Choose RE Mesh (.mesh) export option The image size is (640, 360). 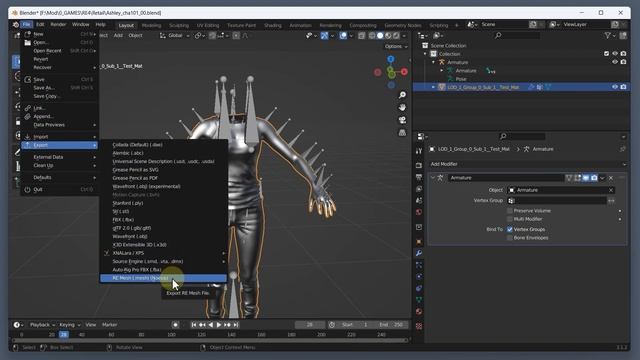click(163, 278)
